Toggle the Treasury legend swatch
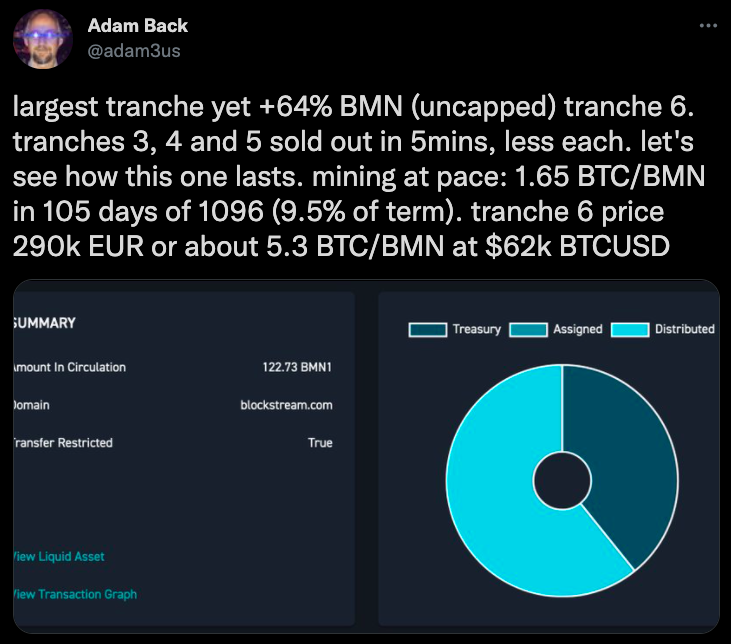Screen dimensions: 731x644 coord(427,329)
